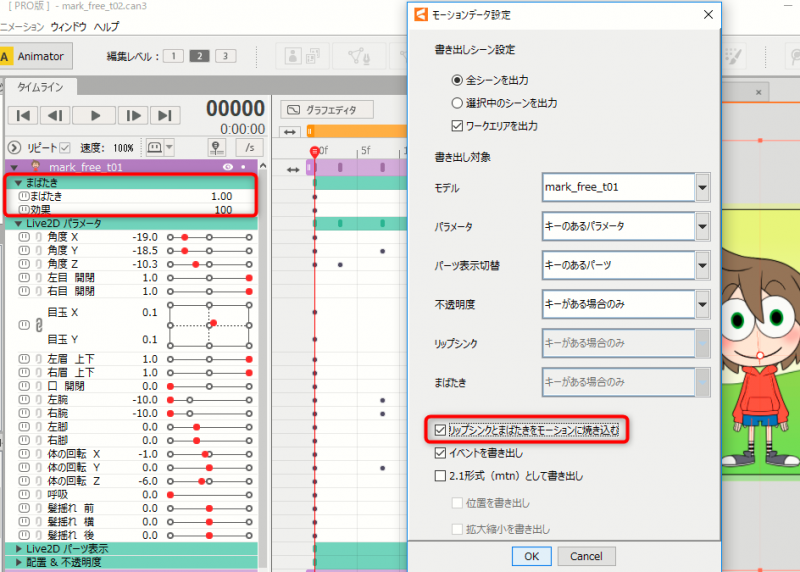Click the link icon for 目玉 X/Y
This screenshot has width=800, height=572.
[x=24, y=326]
